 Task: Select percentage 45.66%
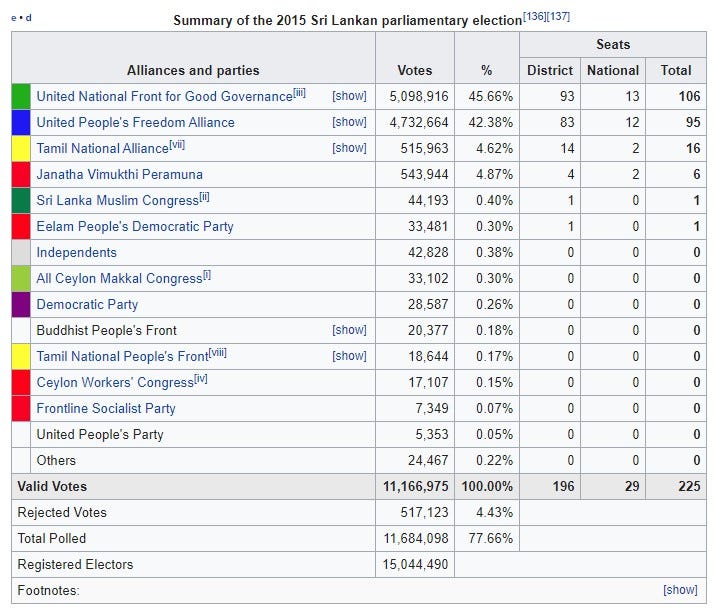tap(490, 96)
